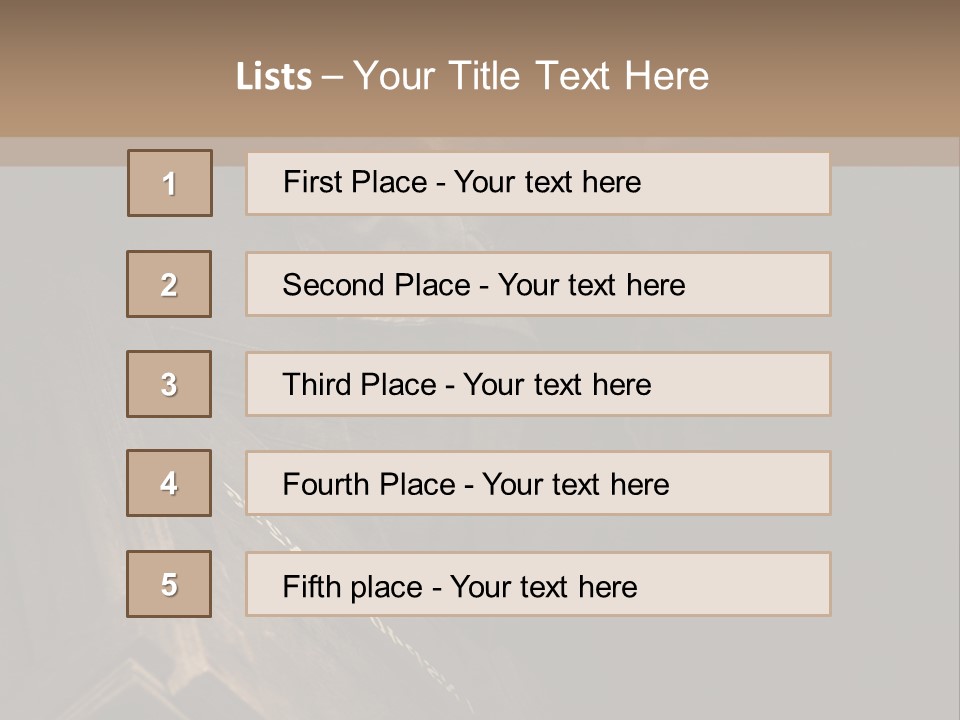Select "Your text here" after Second Place
This screenshot has height=720, width=960.
tap(591, 285)
